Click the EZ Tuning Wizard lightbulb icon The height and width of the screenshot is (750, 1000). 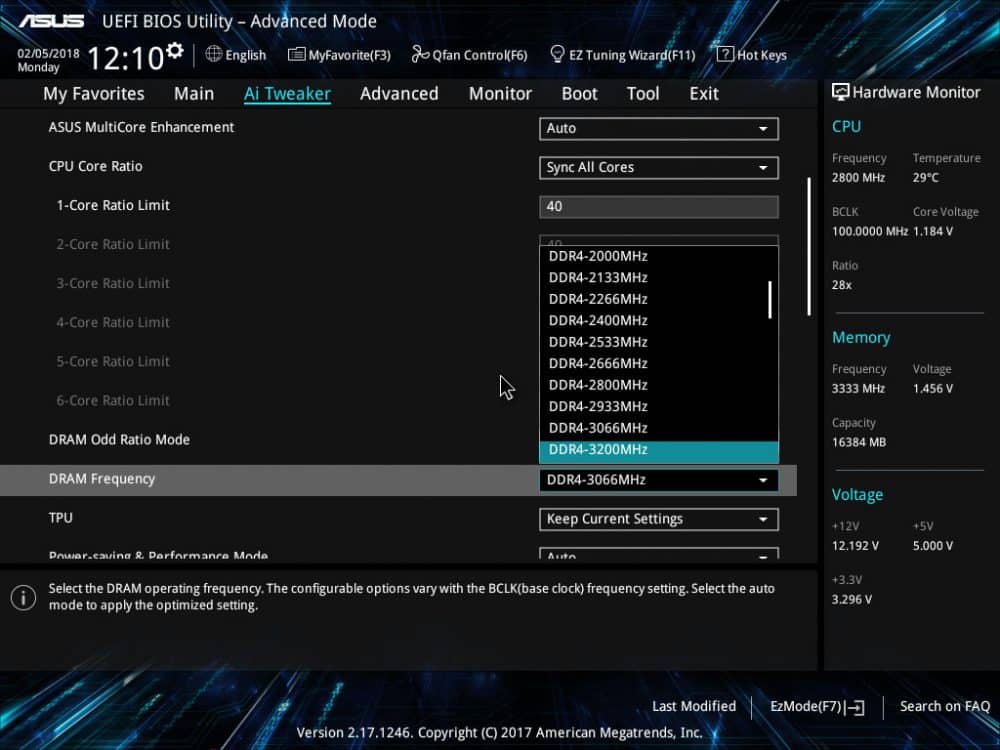[557, 54]
